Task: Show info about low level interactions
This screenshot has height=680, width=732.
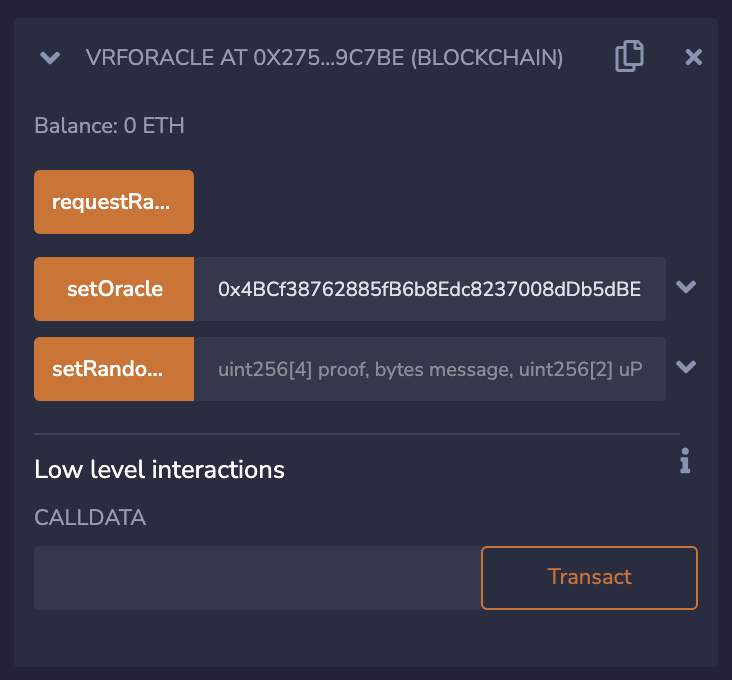Action: pyautogui.click(x=685, y=461)
